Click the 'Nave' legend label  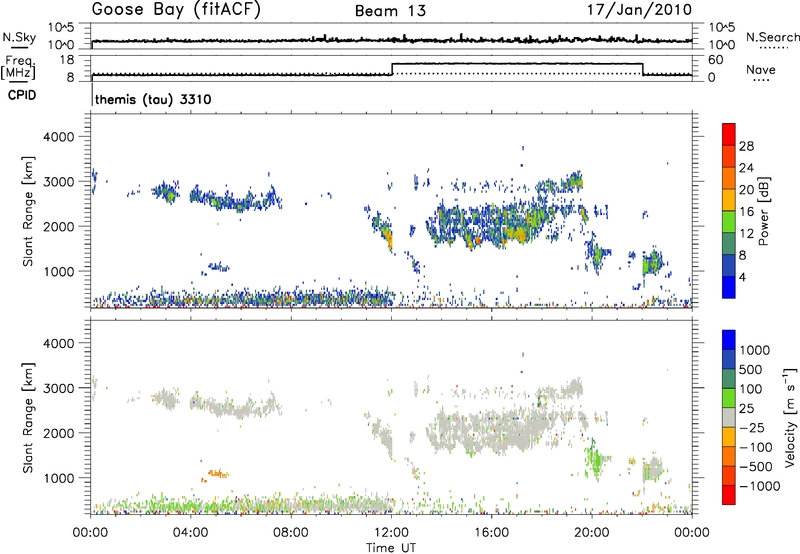pyautogui.click(x=761, y=69)
